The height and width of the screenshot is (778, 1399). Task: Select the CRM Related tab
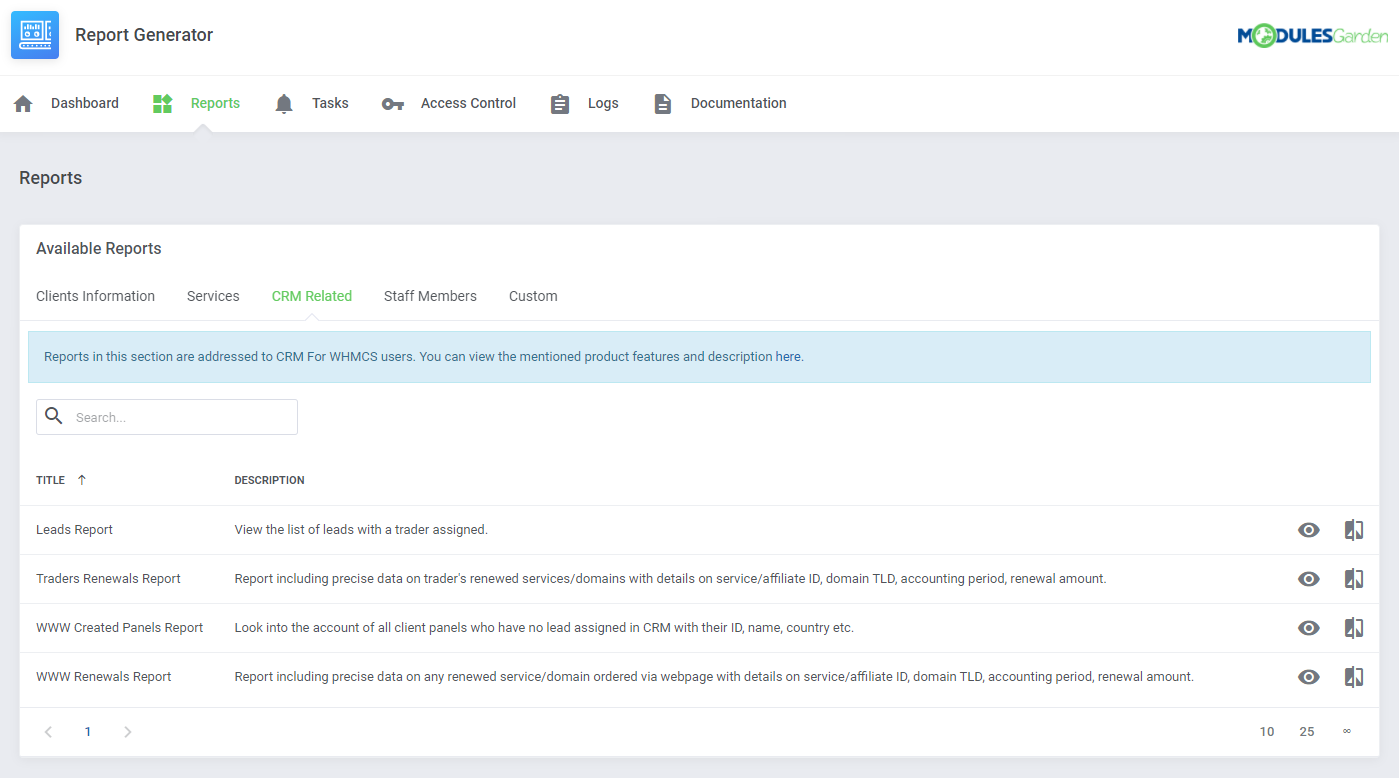point(312,296)
